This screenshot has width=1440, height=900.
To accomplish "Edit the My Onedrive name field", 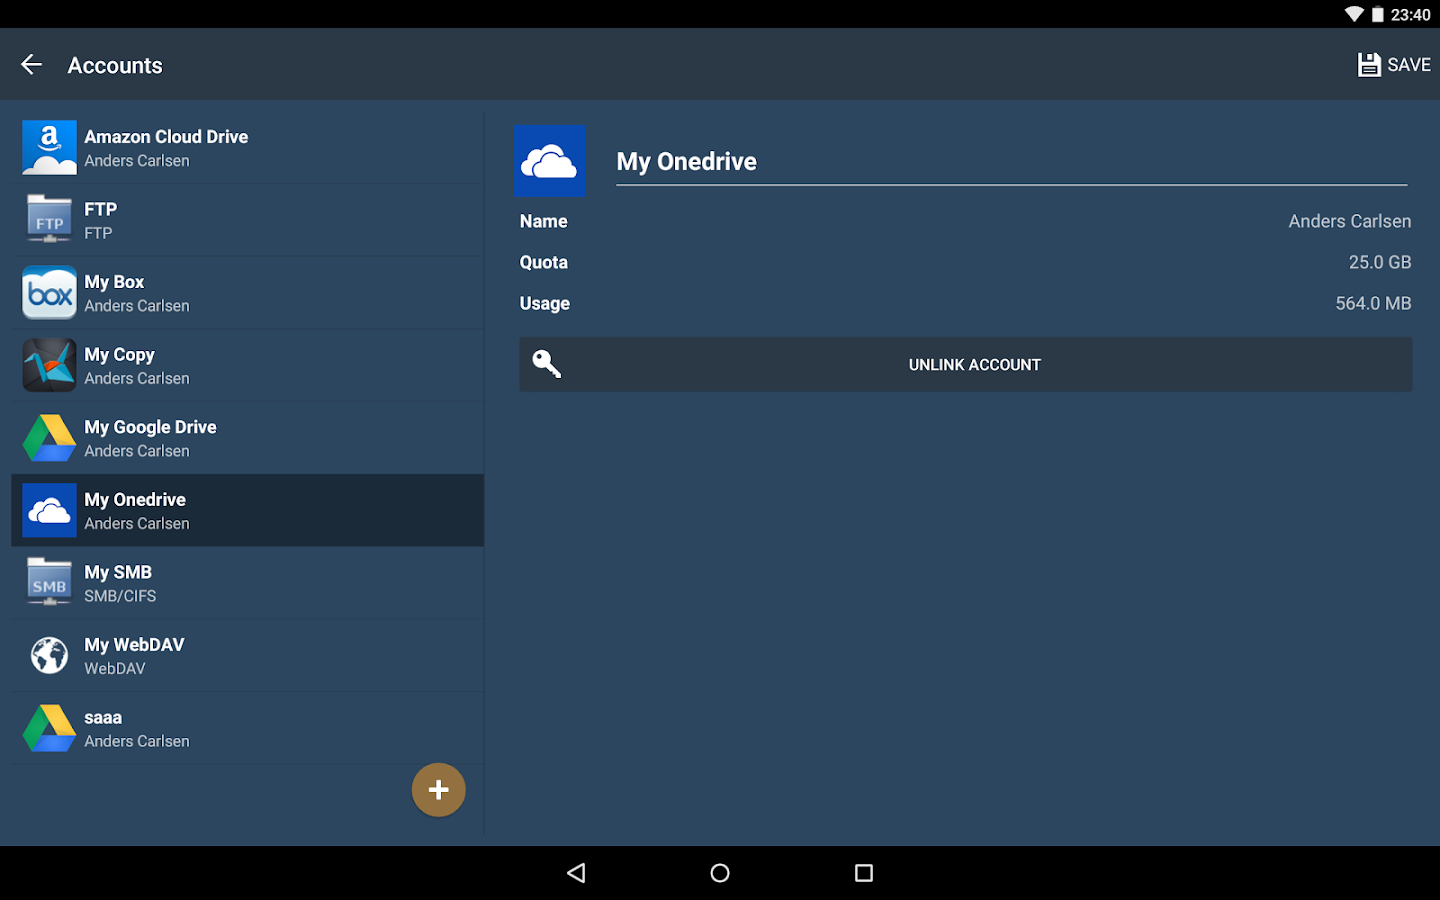I will (x=1010, y=162).
